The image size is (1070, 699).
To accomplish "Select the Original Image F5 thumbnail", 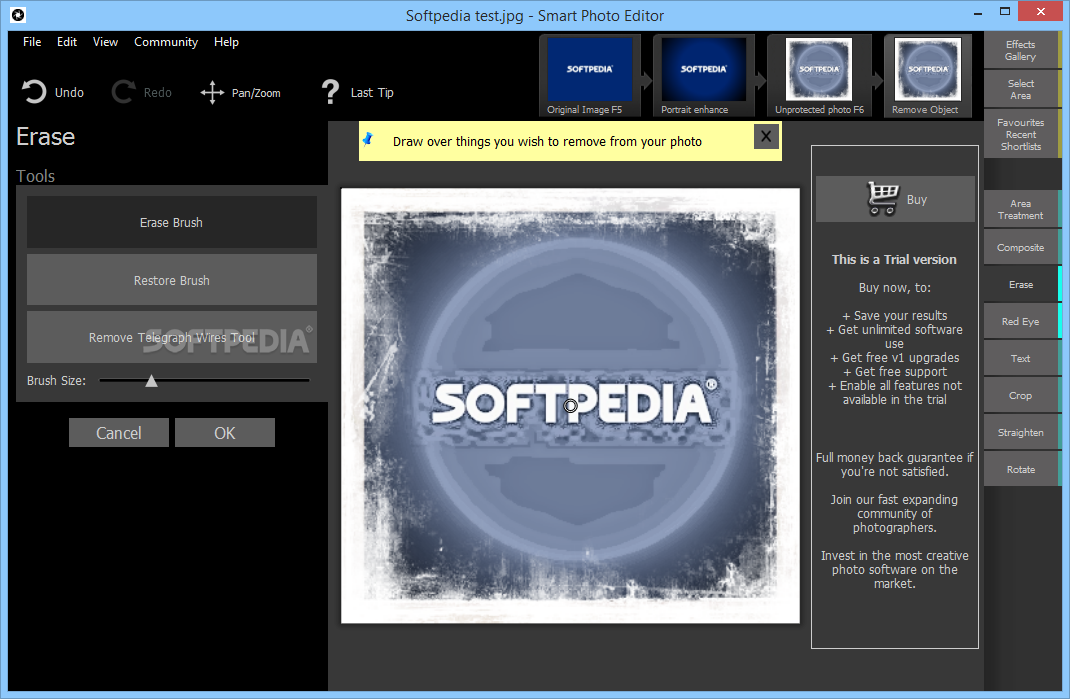I will click(x=590, y=76).
